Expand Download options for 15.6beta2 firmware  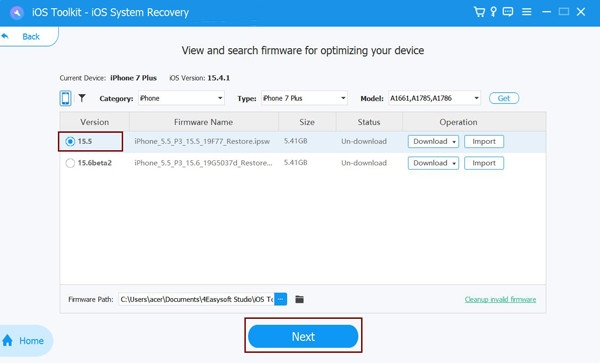pyautogui.click(x=454, y=163)
